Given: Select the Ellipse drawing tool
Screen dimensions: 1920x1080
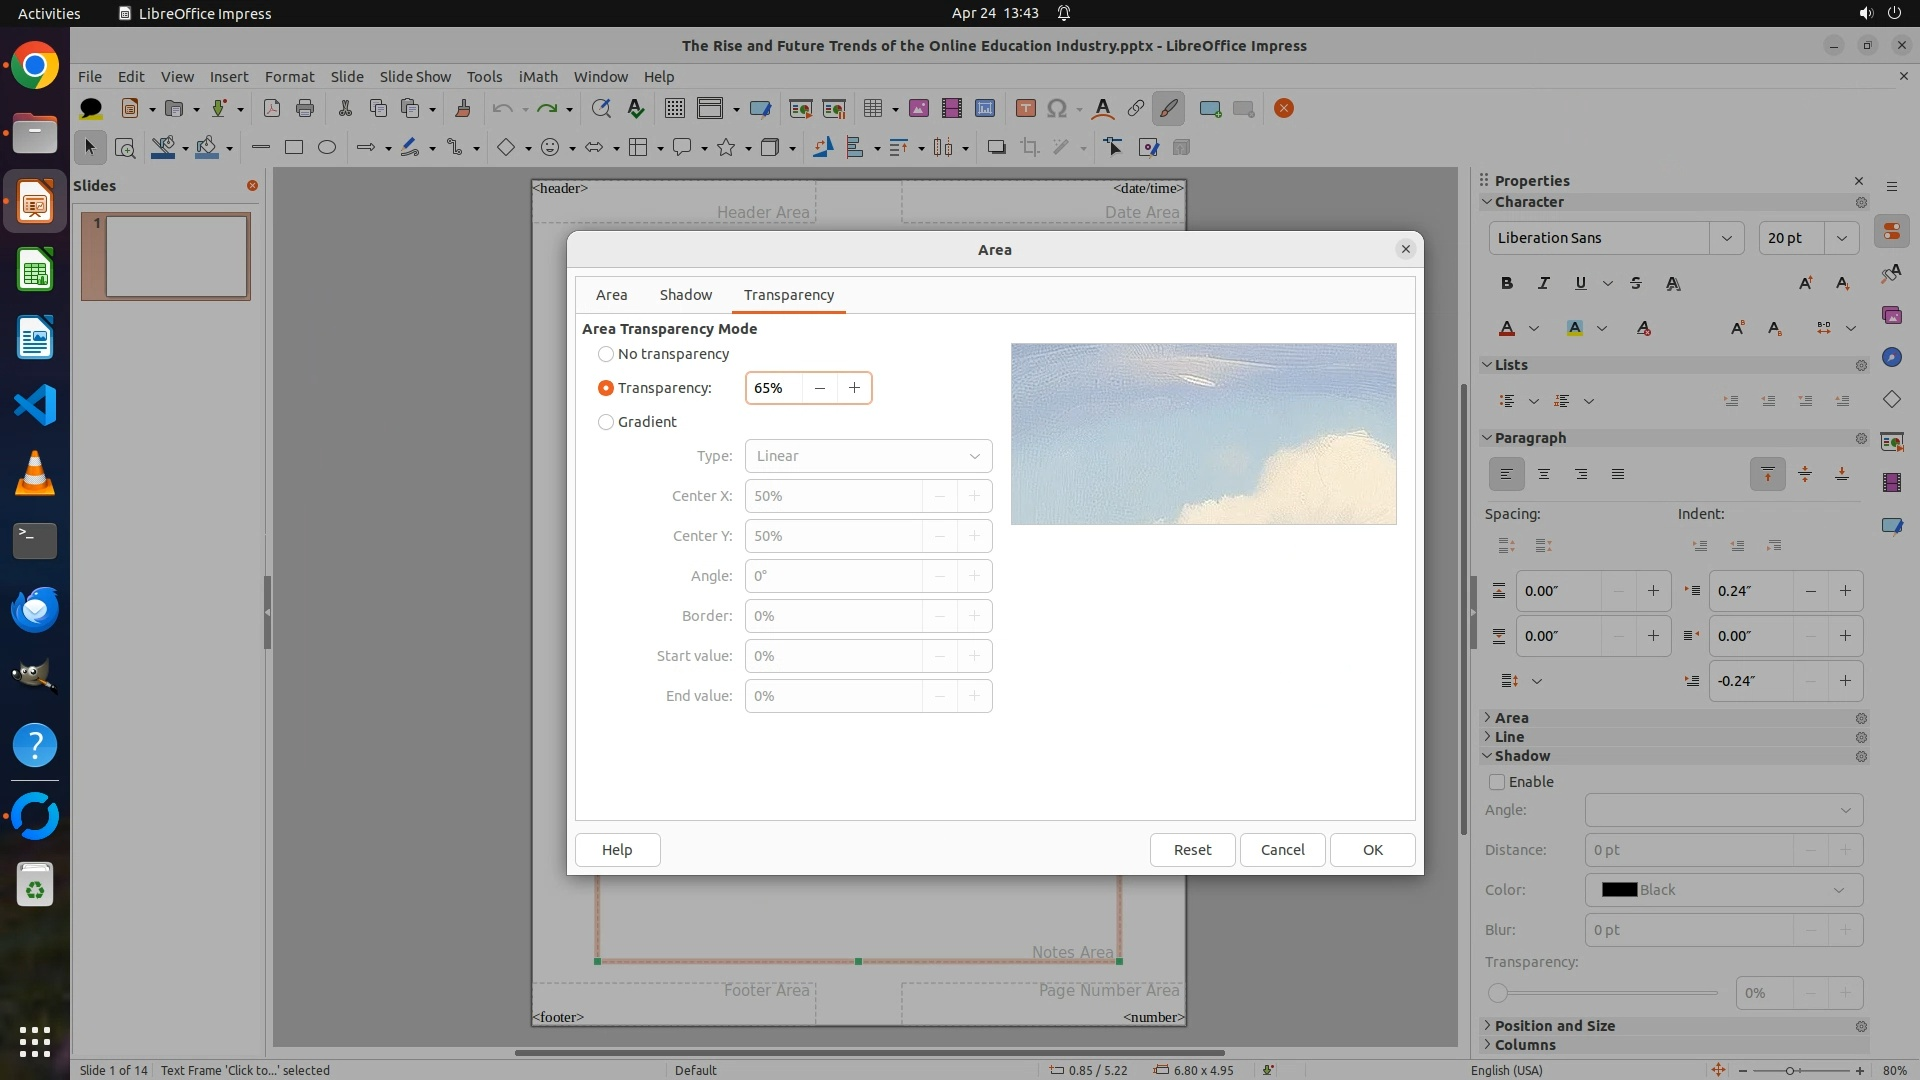Looking at the screenshot, I should [x=327, y=148].
